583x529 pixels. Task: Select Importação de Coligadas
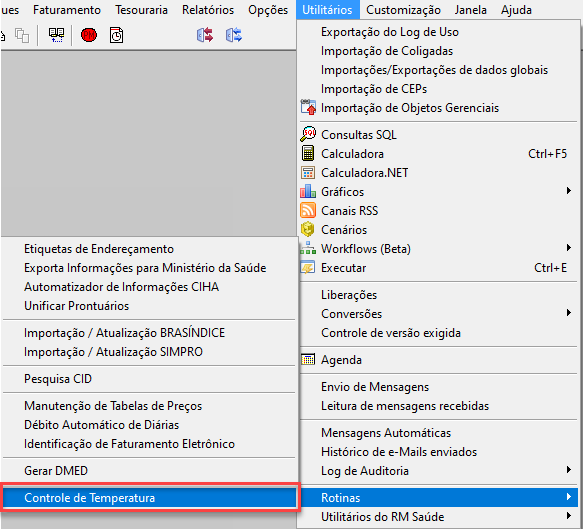[x=438, y=51]
